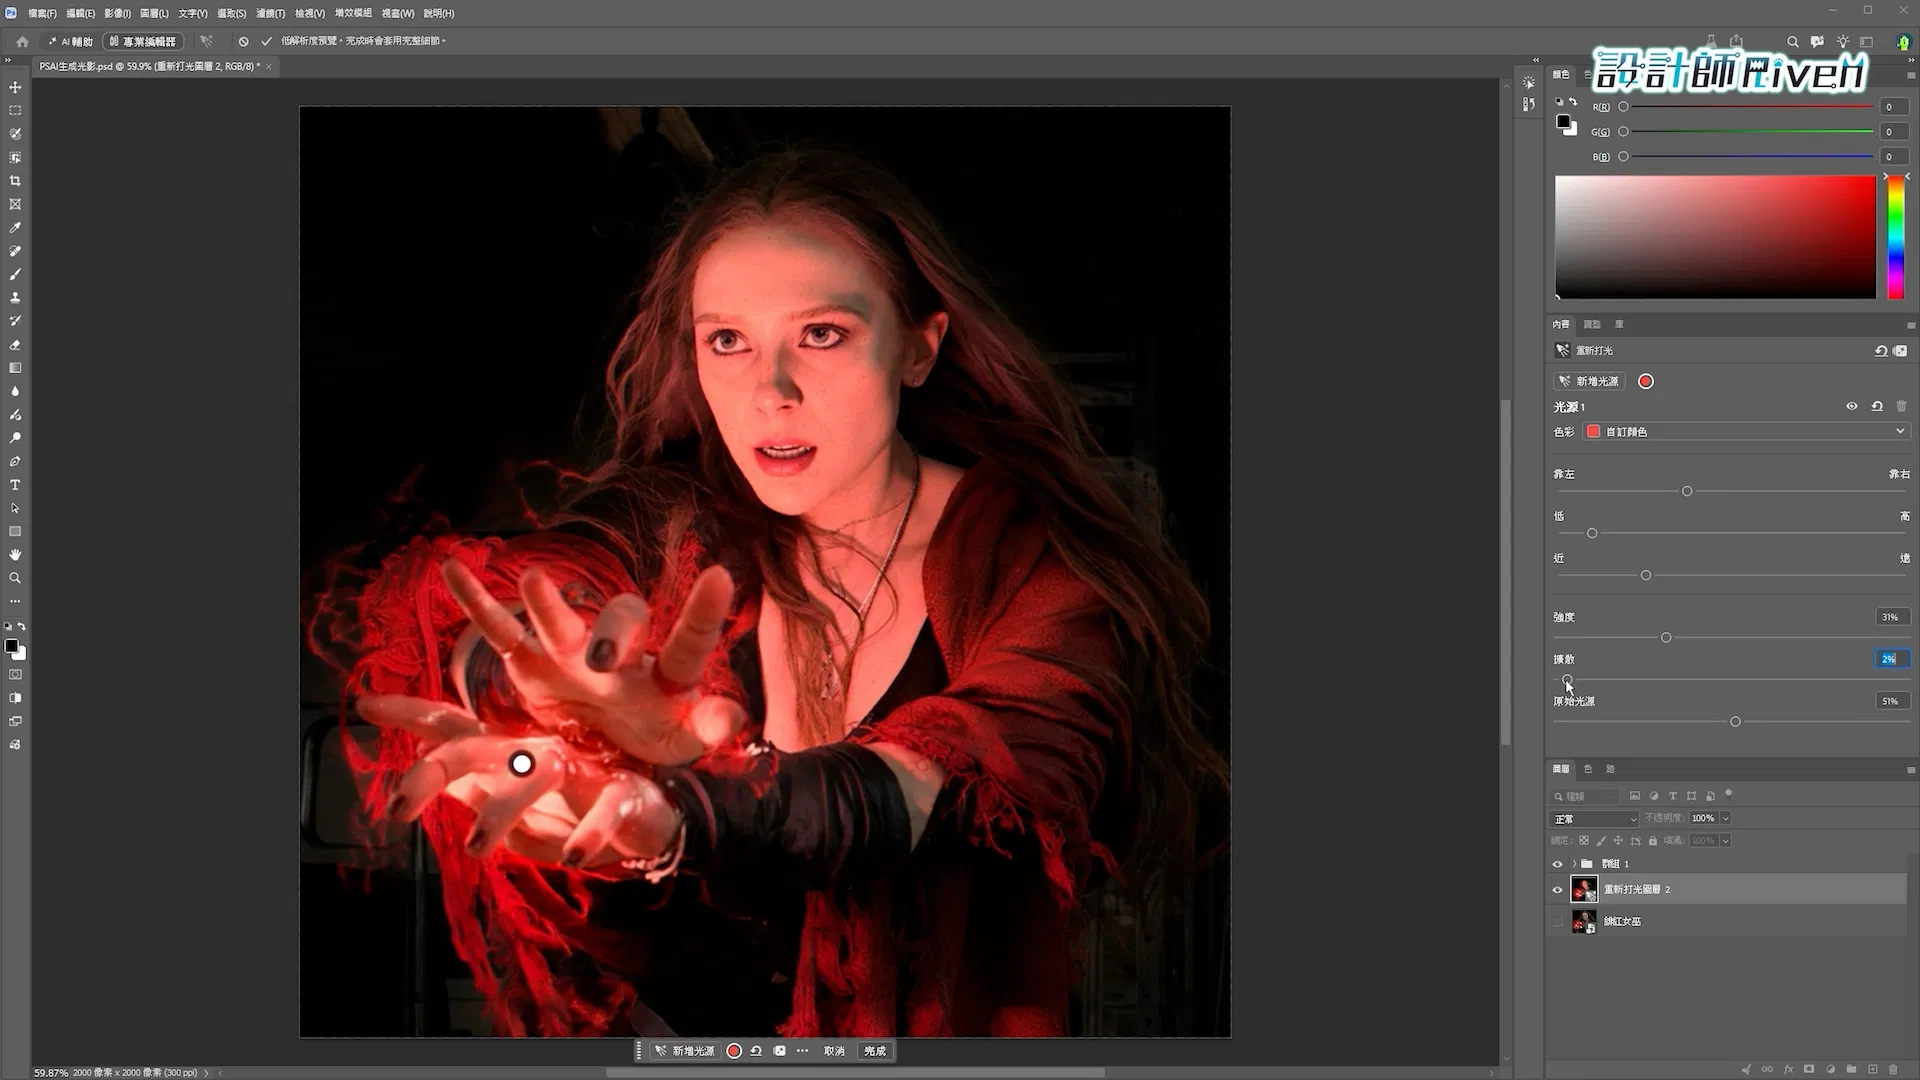The width and height of the screenshot is (1920, 1080).
Task: Select the Clone Stamp tool
Action: pyautogui.click(x=15, y=298)
